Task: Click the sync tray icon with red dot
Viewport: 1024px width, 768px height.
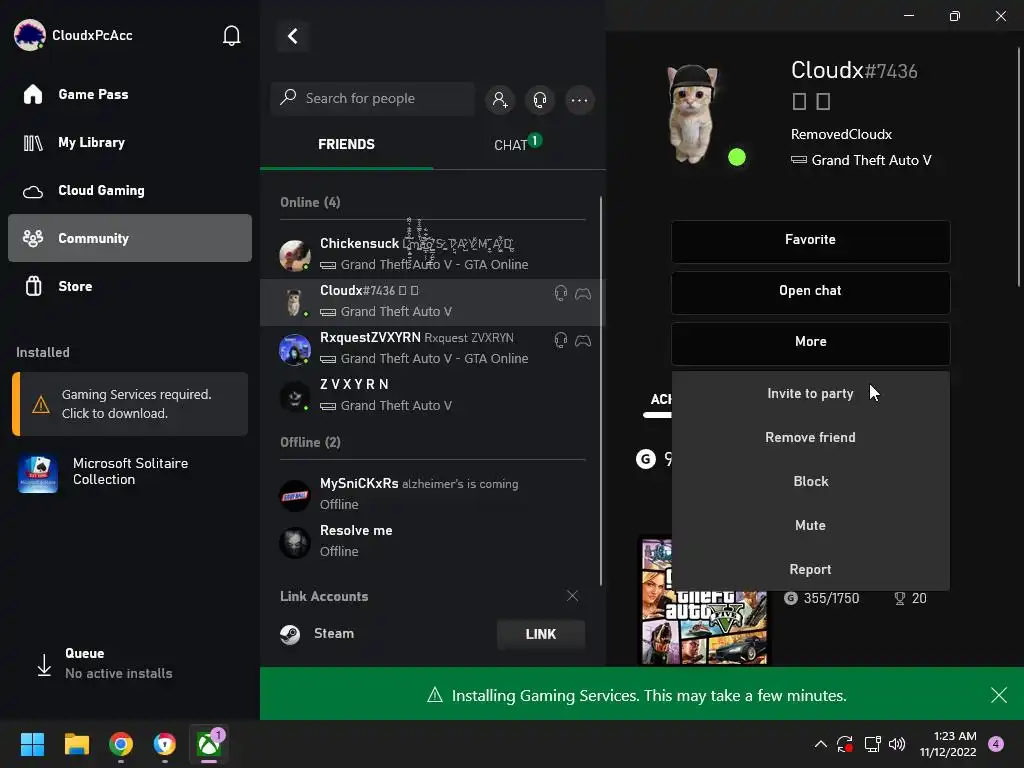Action: tap(845, 744)
